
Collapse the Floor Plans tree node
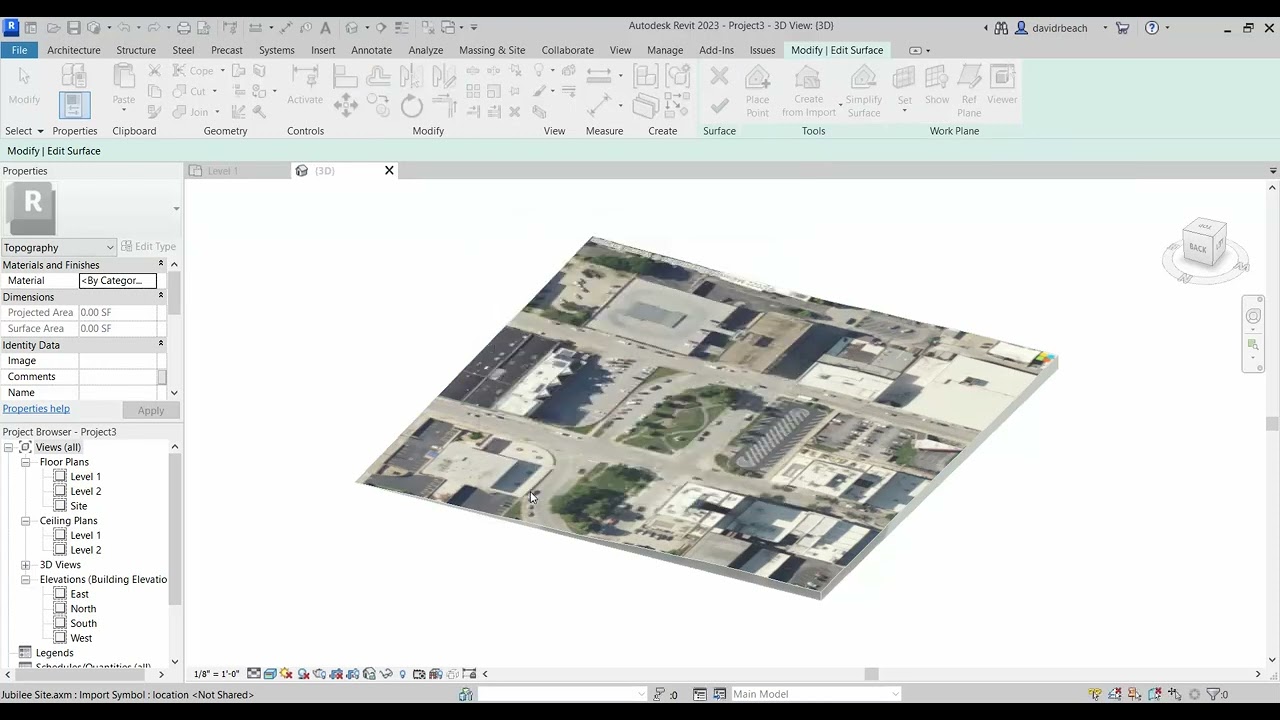pos(26,462)
